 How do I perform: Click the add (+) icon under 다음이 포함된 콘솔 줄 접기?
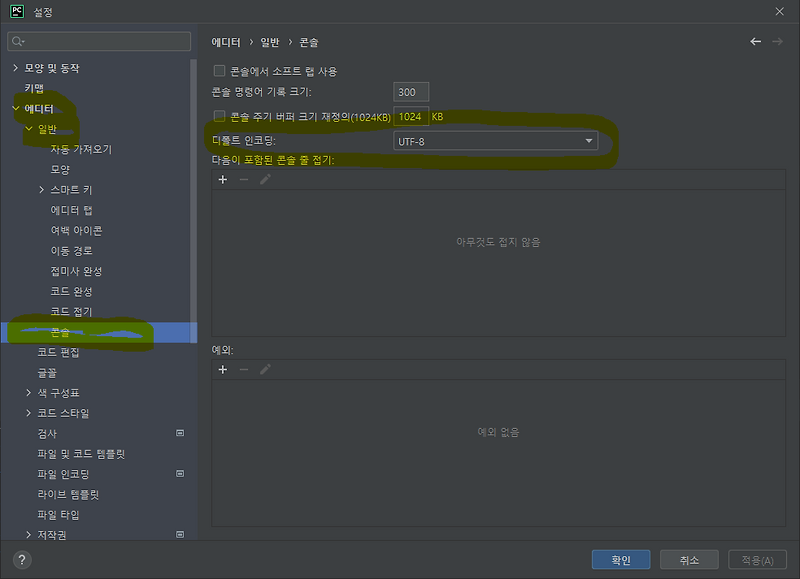pos(222,179)
